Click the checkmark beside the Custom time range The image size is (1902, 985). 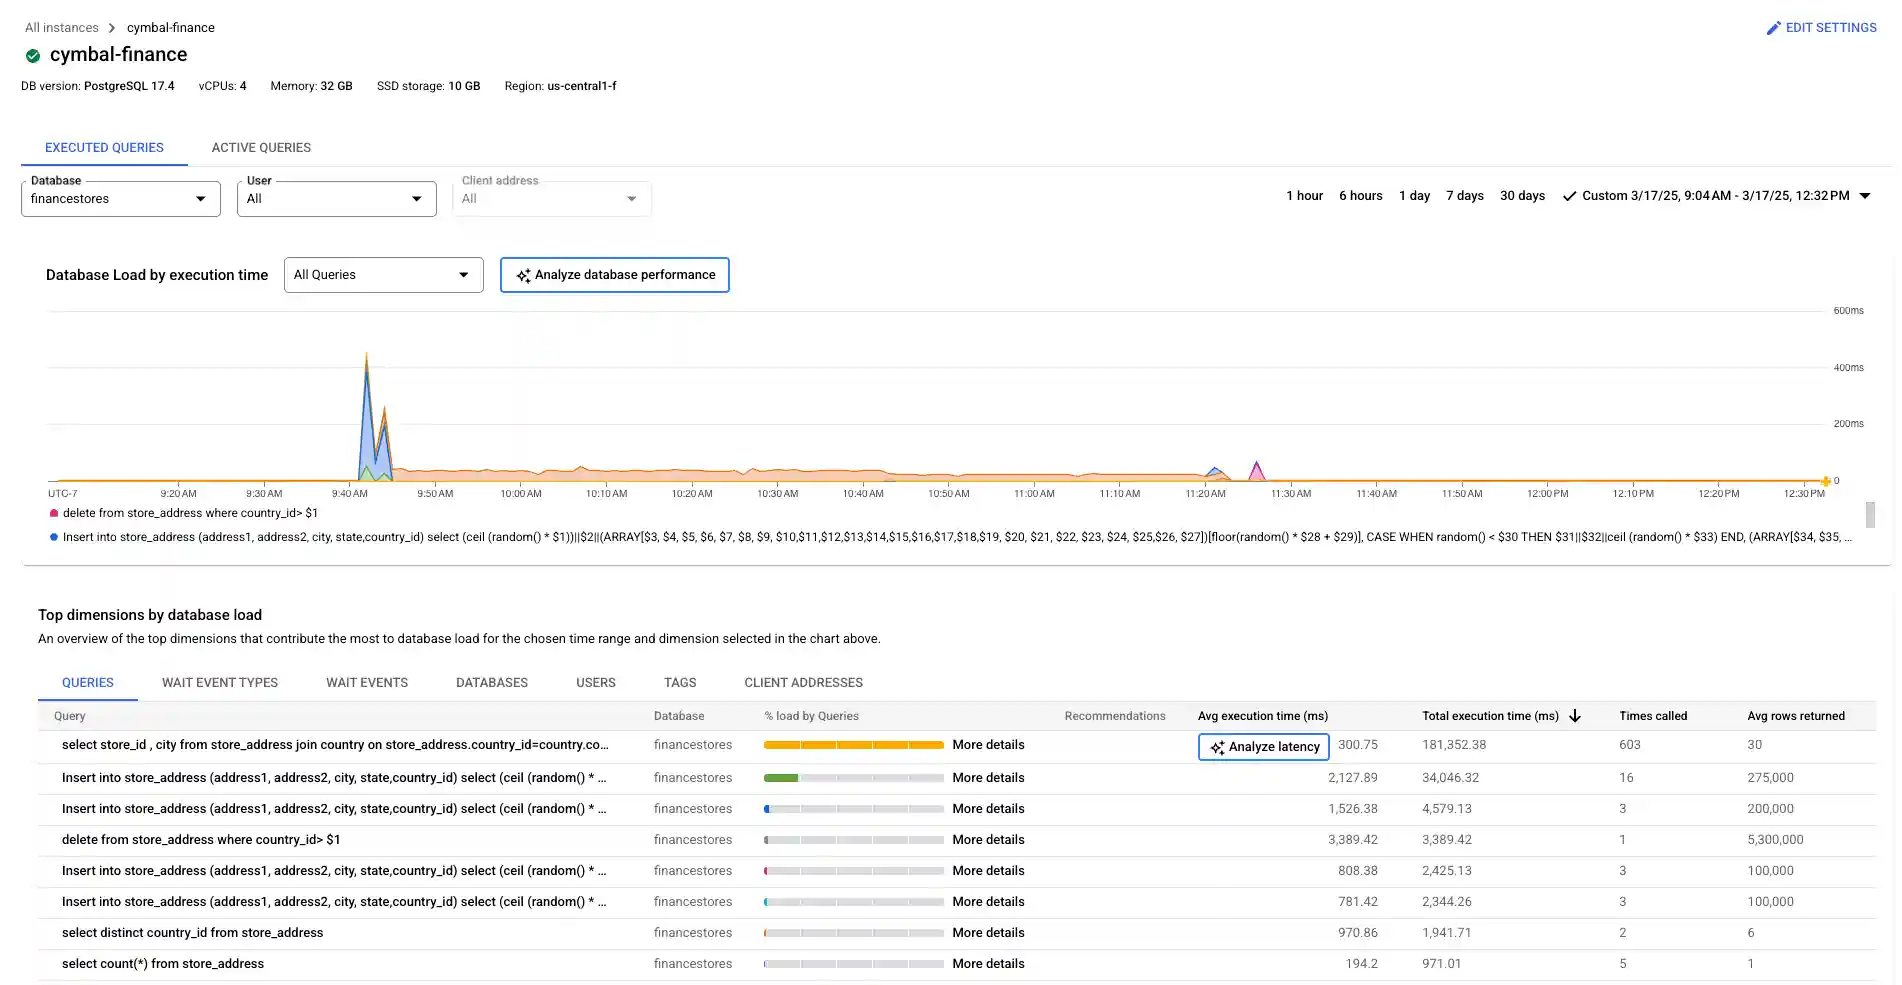point(1569,196)
